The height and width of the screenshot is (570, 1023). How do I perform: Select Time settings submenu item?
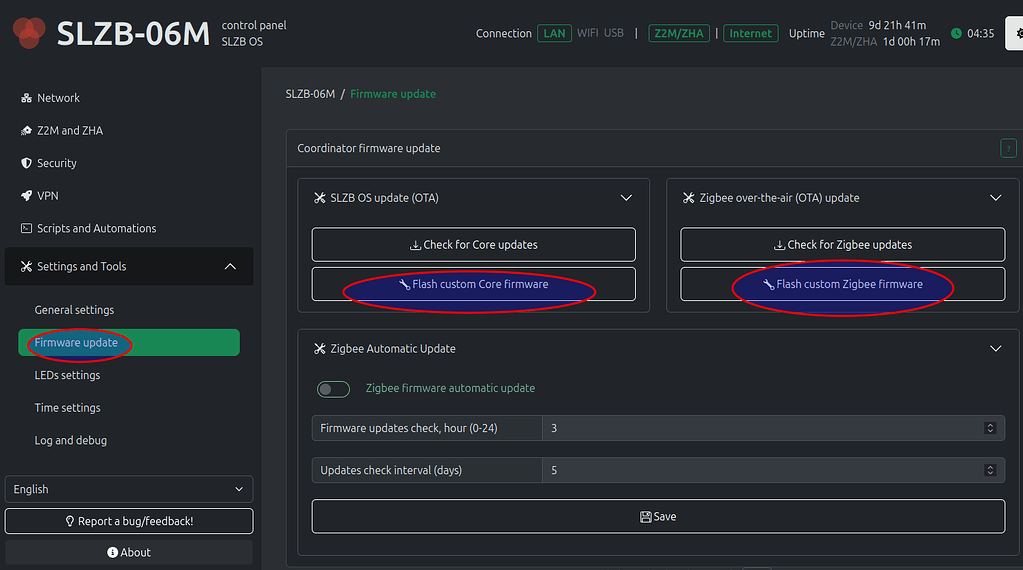[x=67, y=408]
